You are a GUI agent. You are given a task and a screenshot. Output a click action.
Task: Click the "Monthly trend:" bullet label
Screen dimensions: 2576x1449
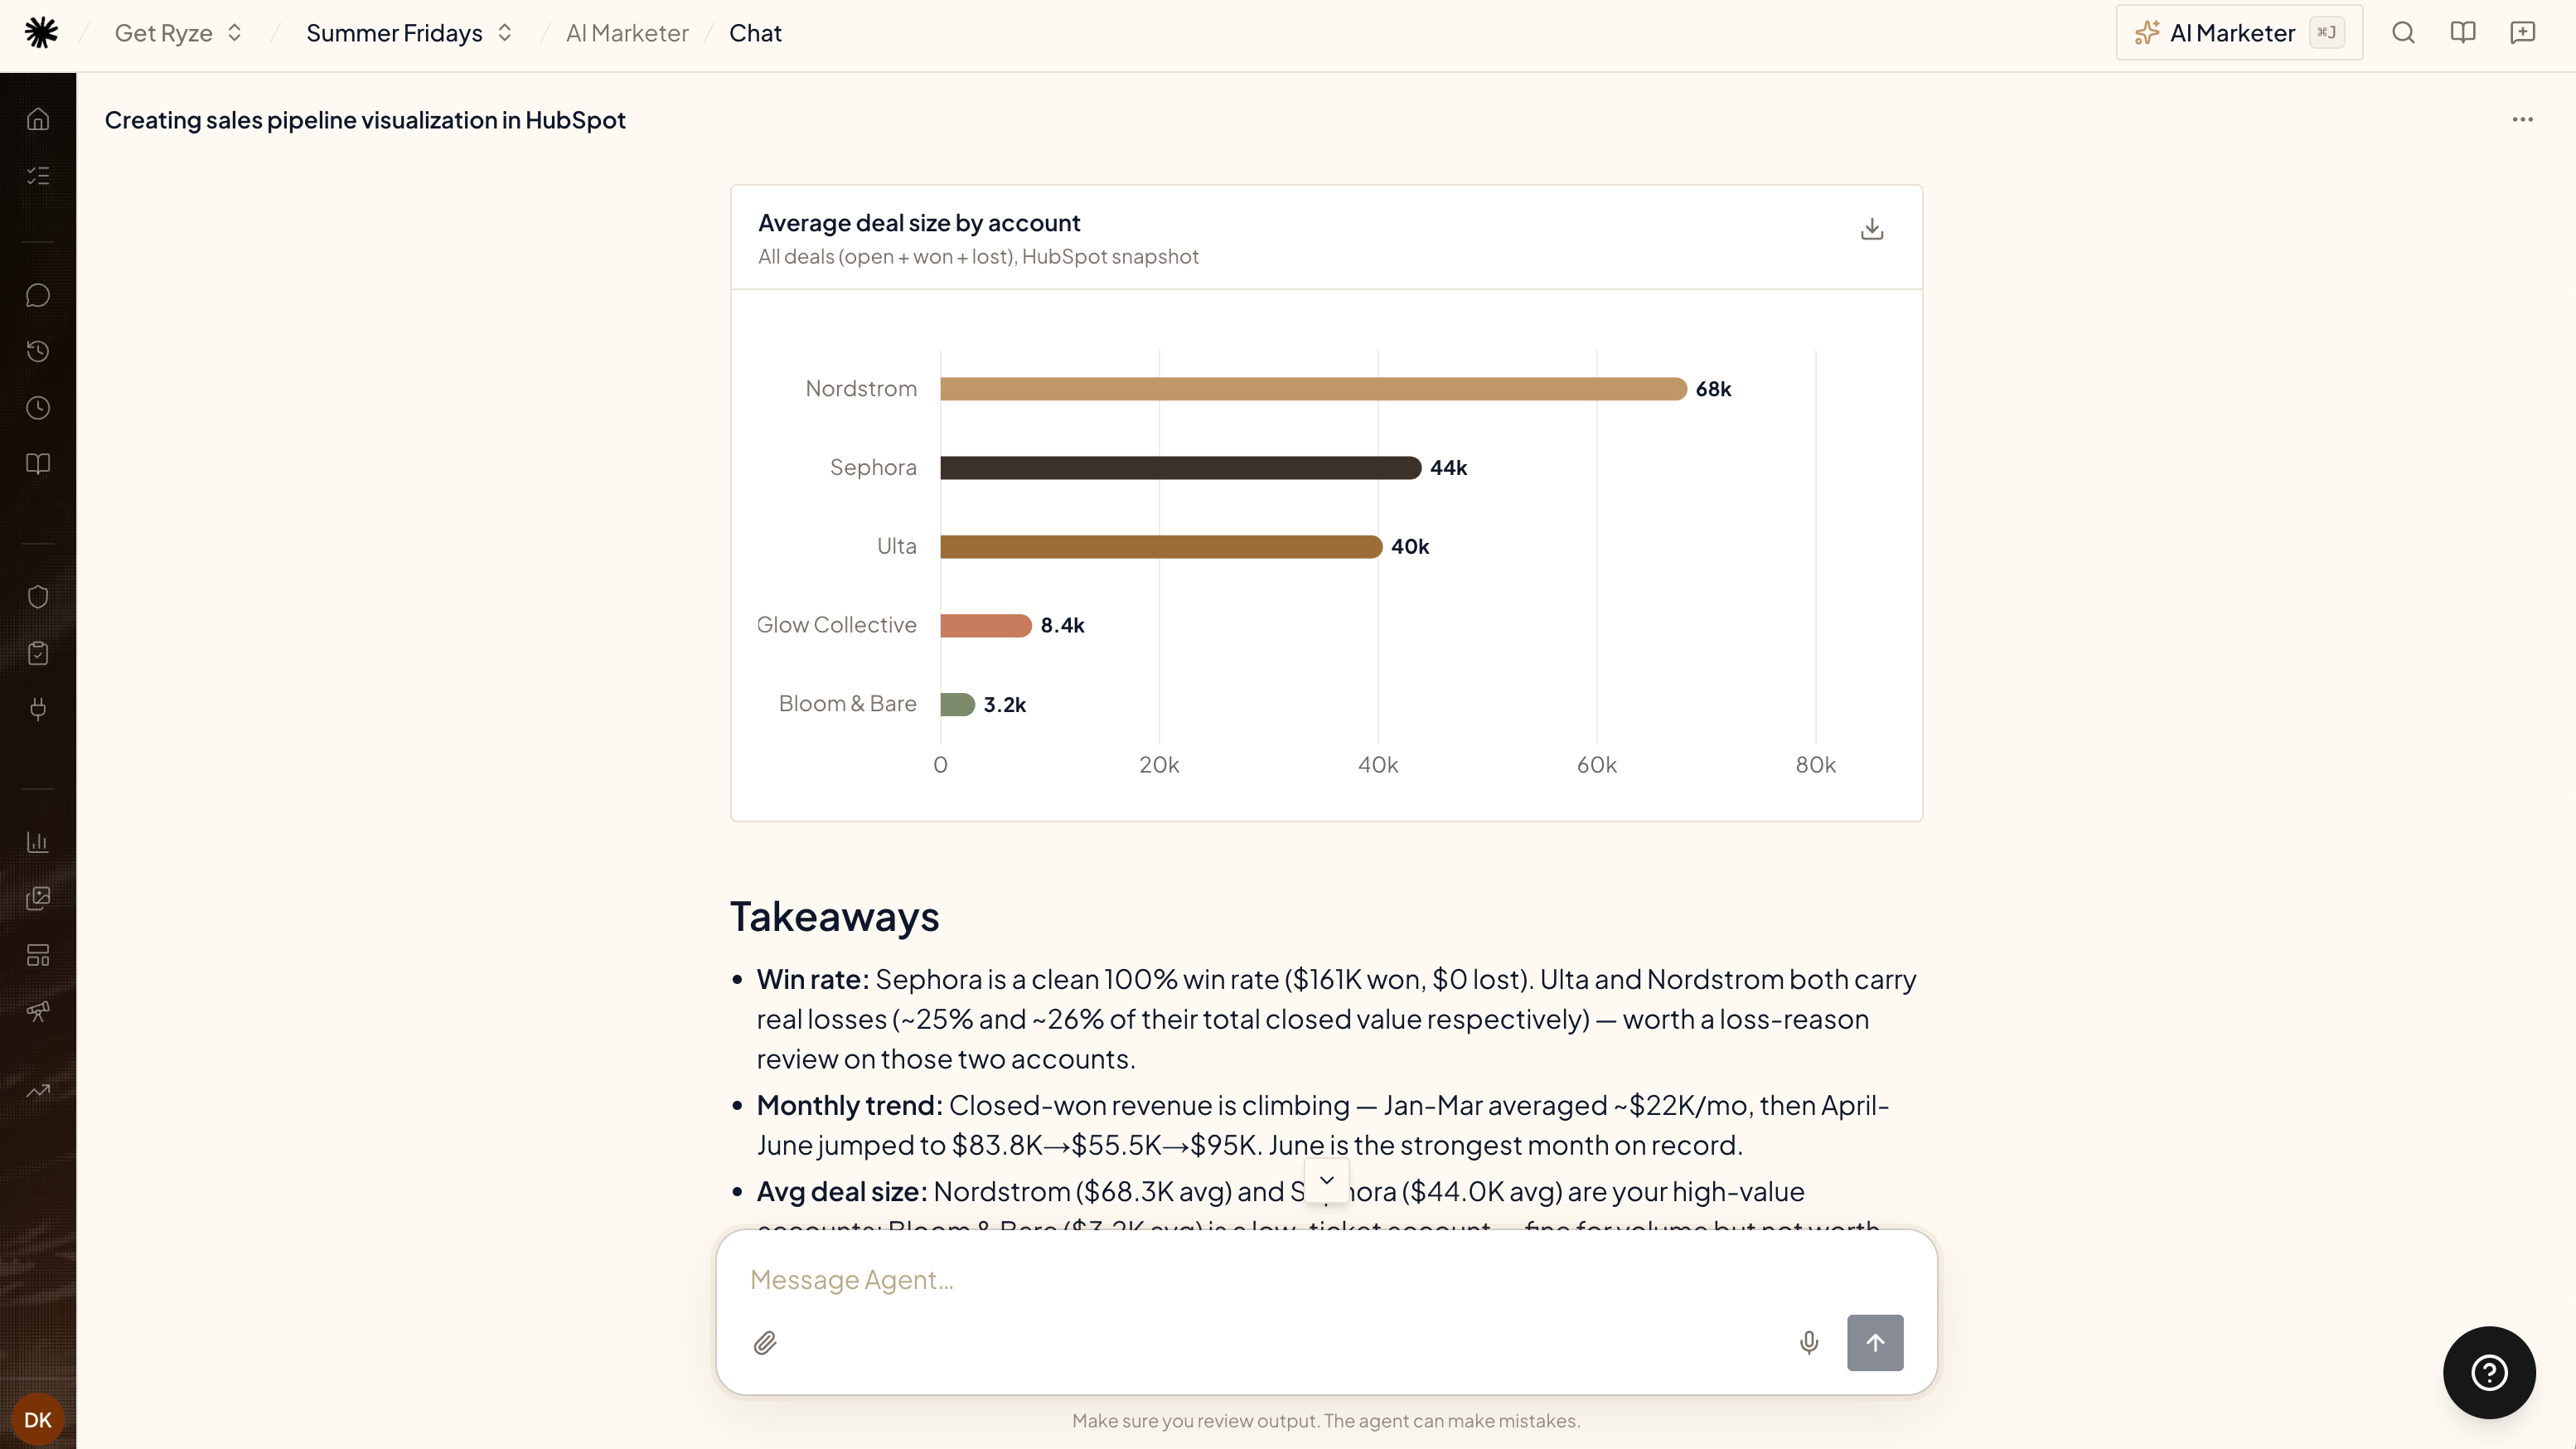[x=850, y=1105]
